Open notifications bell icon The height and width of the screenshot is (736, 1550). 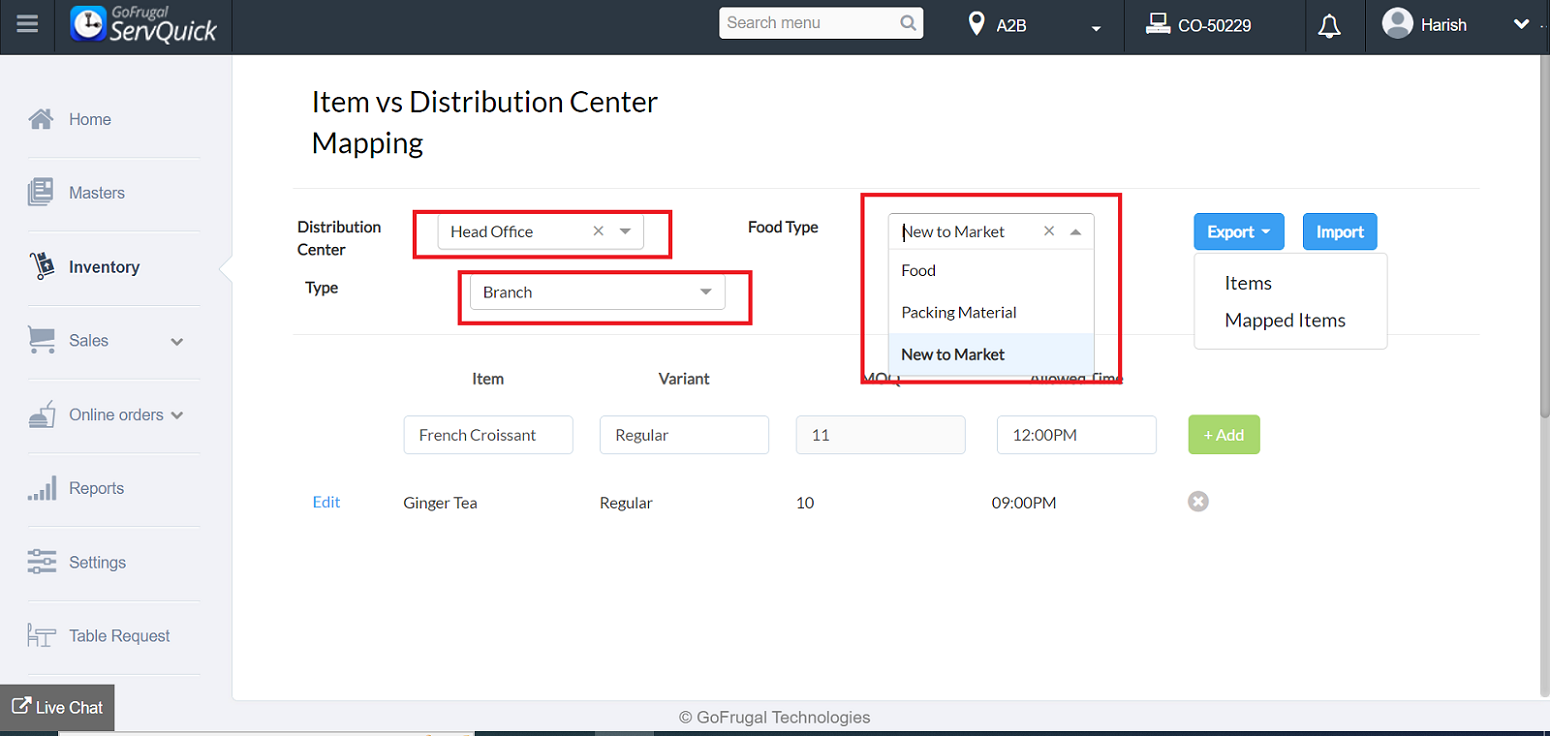point(1329,26)
